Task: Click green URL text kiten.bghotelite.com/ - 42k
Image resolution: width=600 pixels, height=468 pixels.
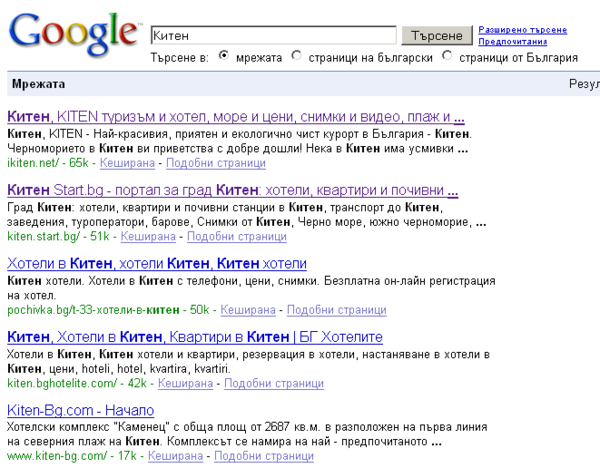Action: 77,383
